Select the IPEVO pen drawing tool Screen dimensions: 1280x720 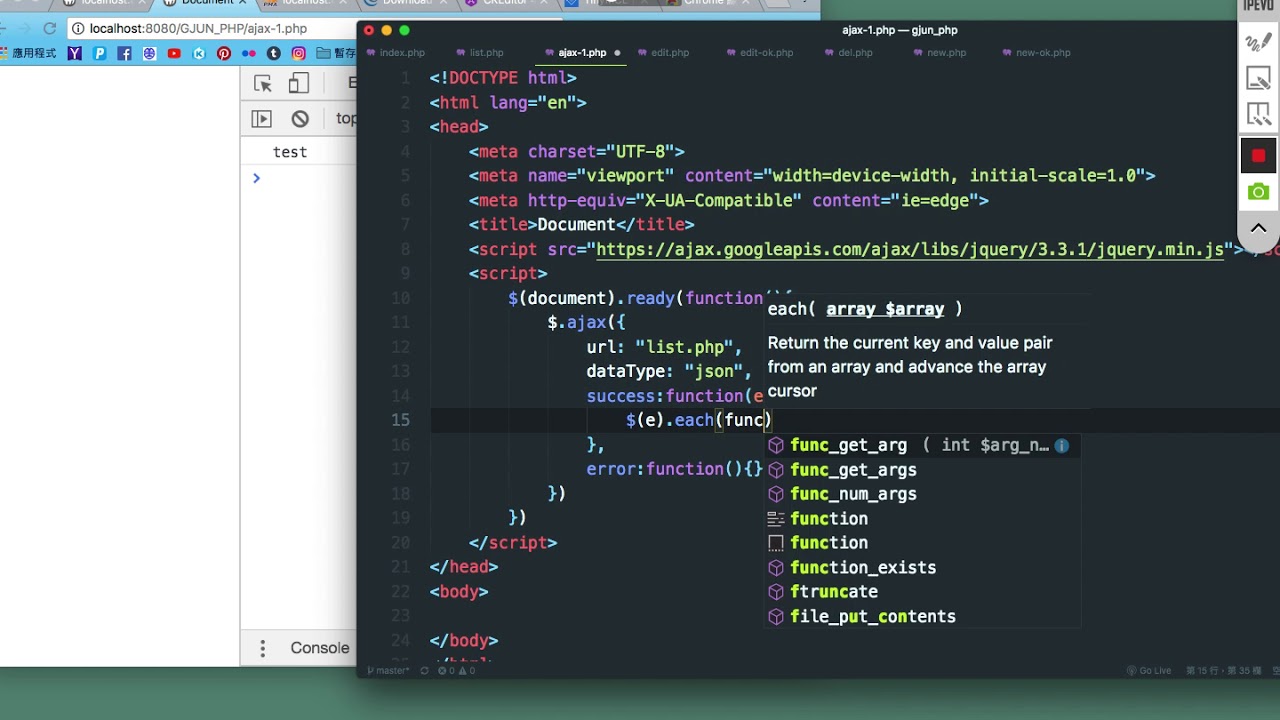(x=1258, y=42)
